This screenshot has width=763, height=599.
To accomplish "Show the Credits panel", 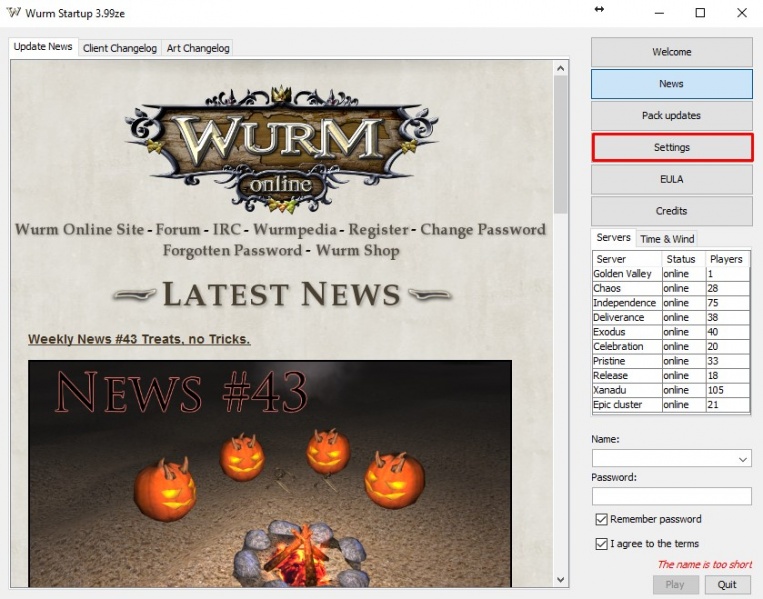I will click(672, 211).
